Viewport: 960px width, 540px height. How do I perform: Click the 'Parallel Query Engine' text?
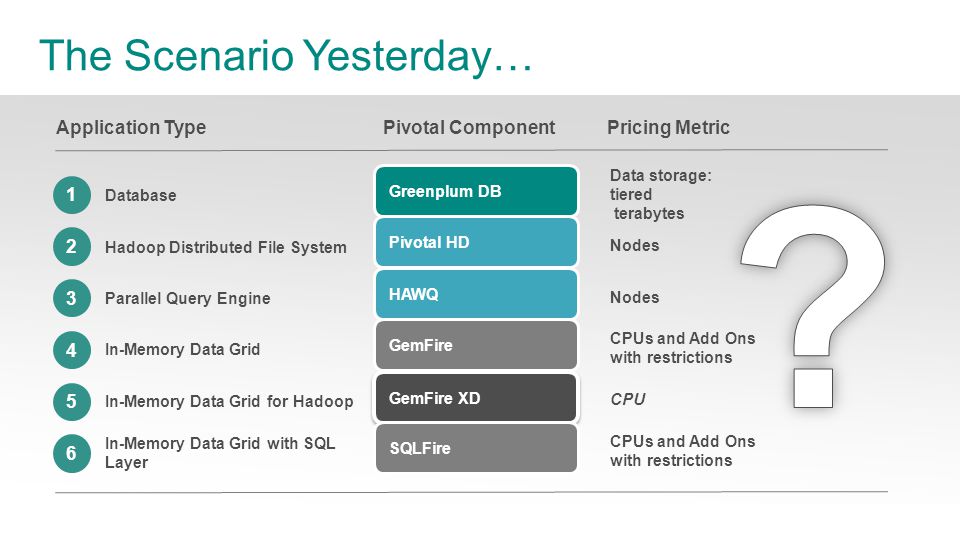click(187, 298)
